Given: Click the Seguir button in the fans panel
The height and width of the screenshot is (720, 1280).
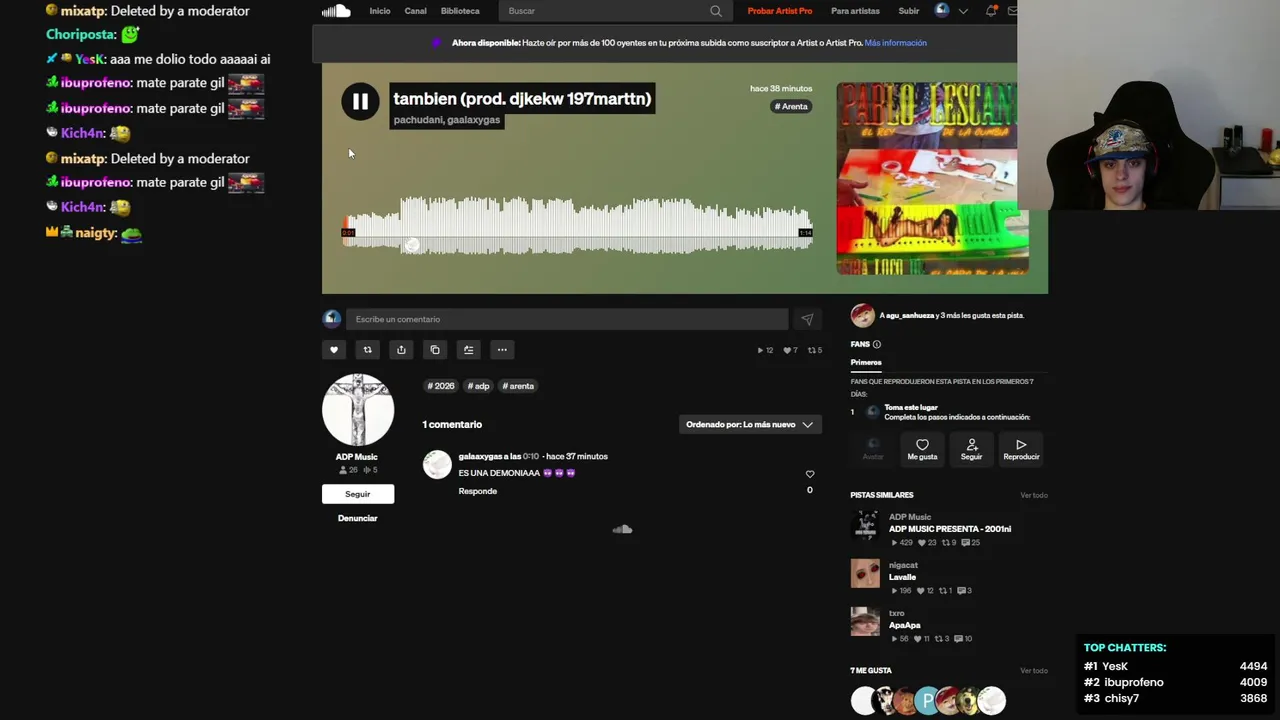Looking at the screenshot, I should pyautogui.click(x=971, y=449).
